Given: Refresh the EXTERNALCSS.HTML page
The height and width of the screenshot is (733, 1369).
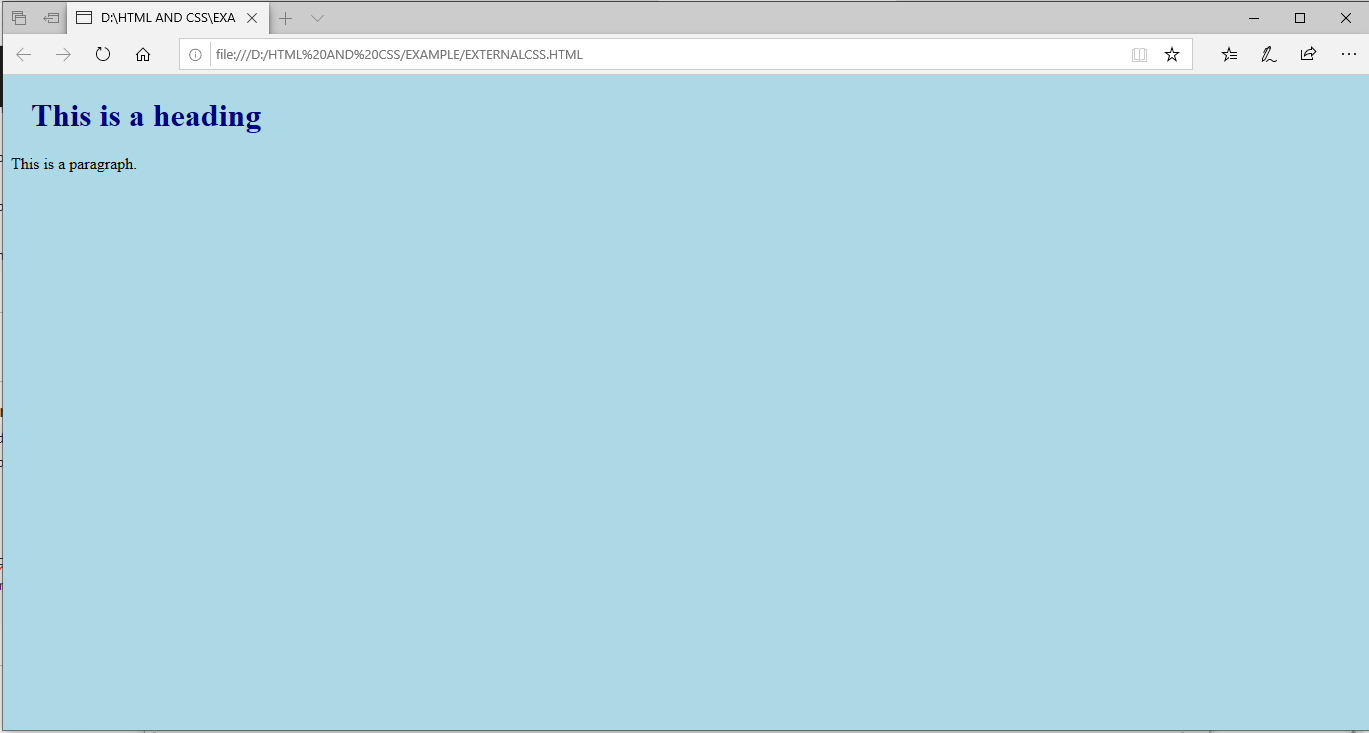Looking at the screenshot, I should (102, 54).
